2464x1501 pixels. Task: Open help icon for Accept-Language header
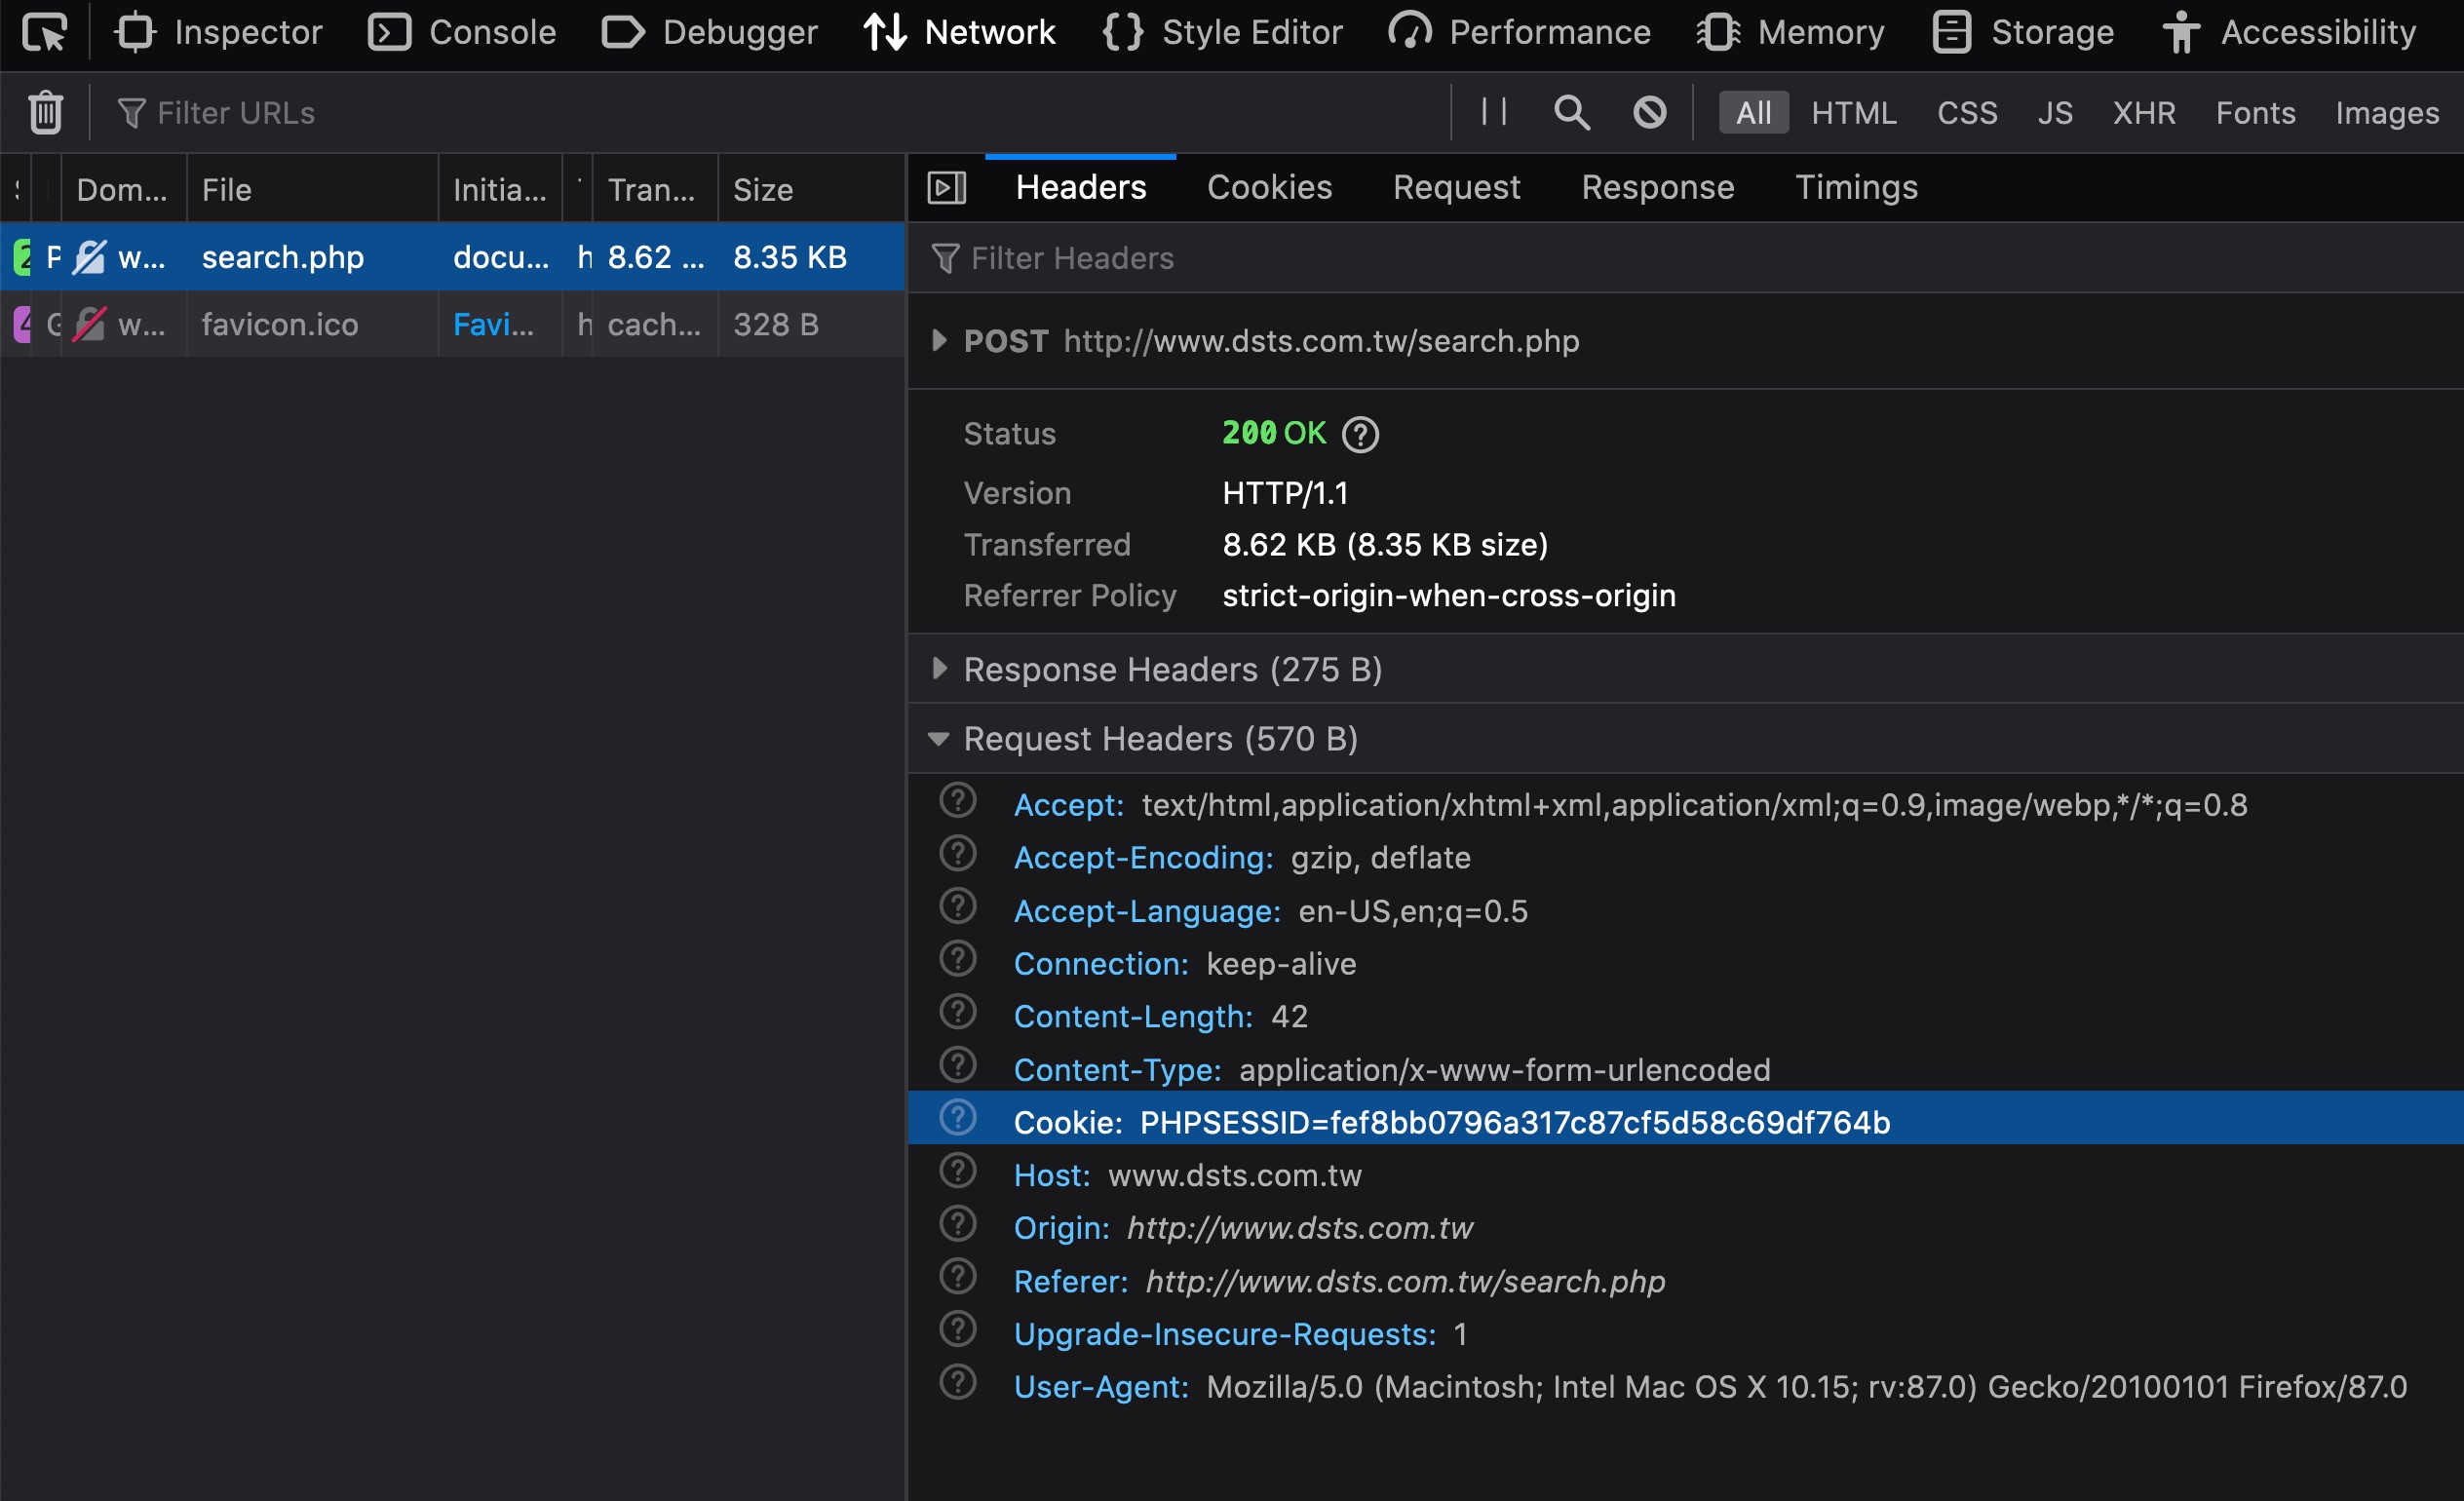point(957,907)
